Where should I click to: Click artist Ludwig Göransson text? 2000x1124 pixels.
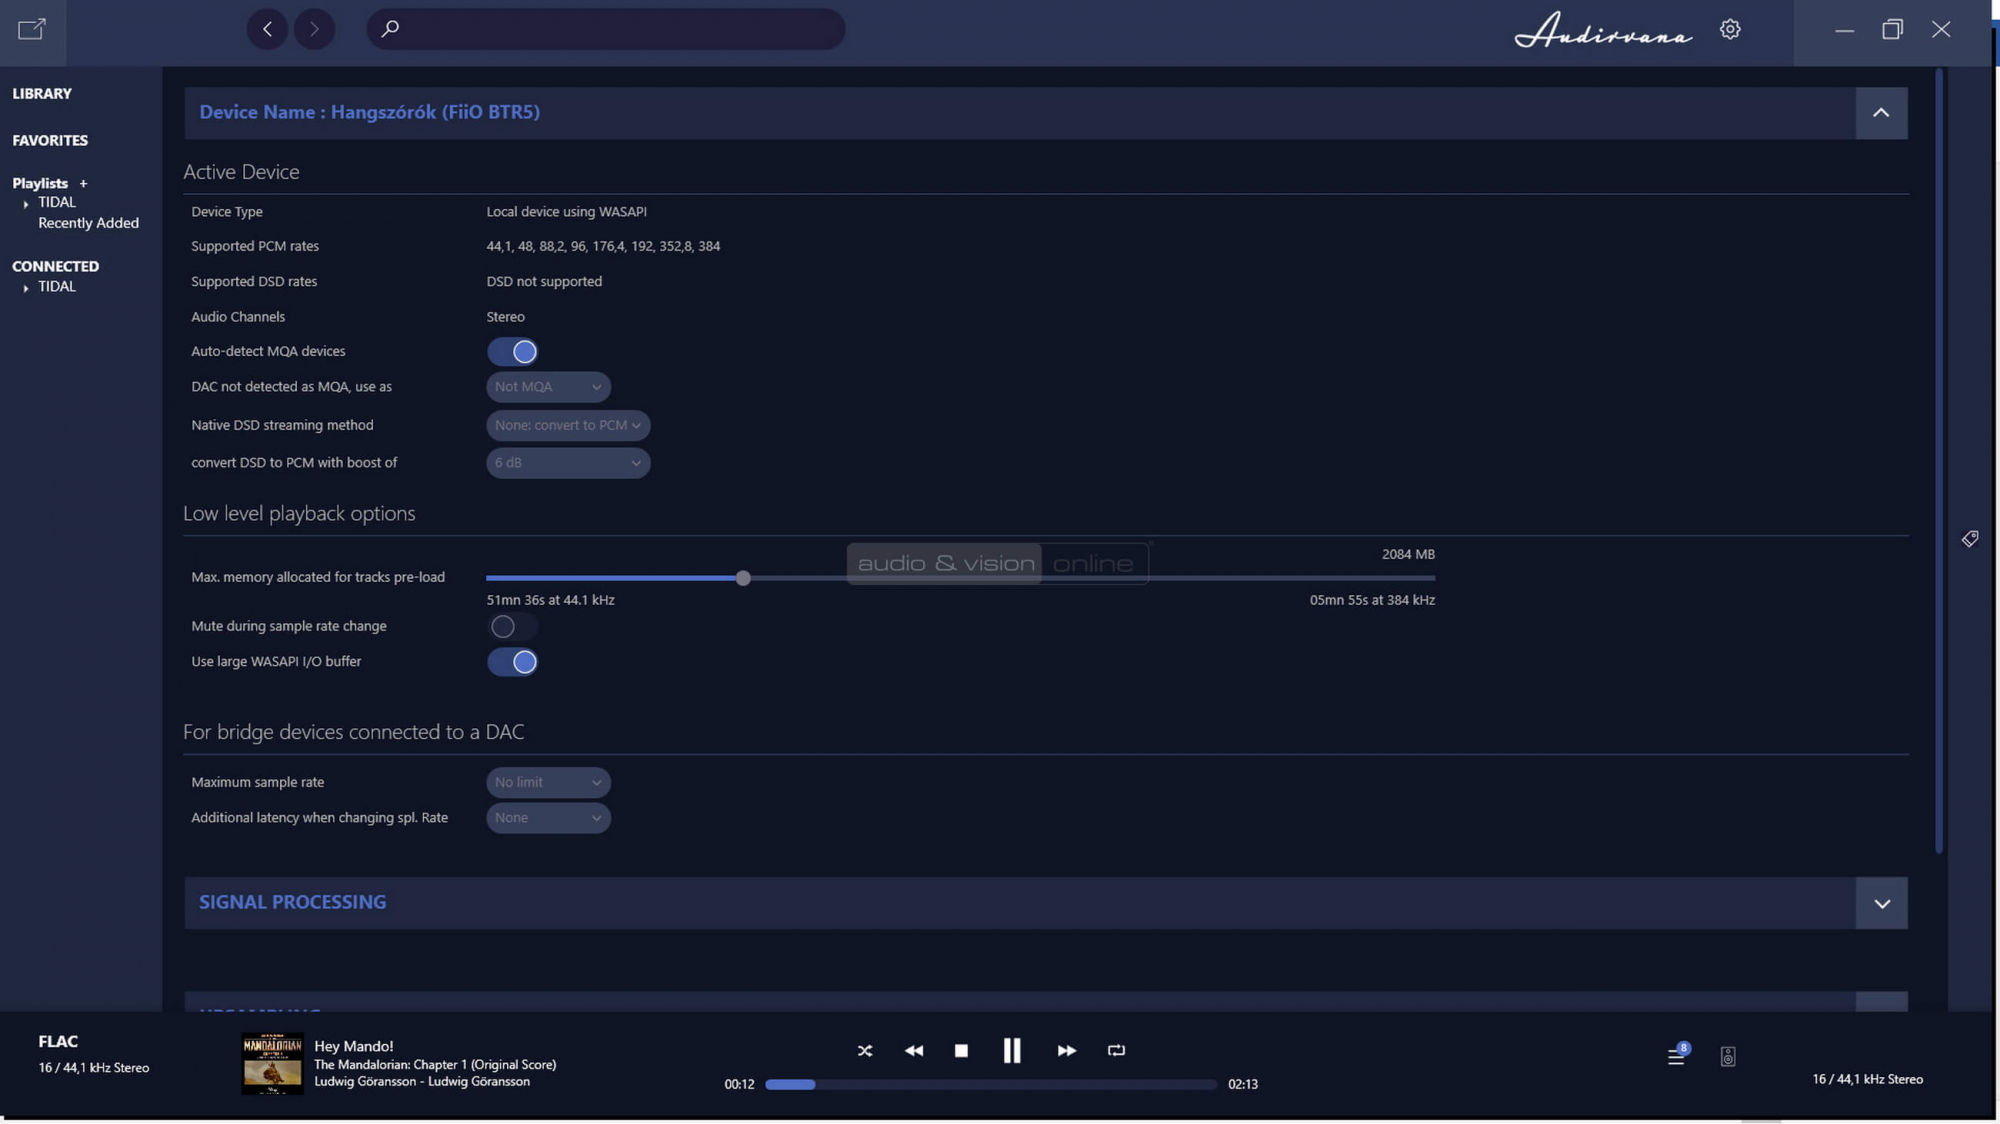coord(422,1081)
